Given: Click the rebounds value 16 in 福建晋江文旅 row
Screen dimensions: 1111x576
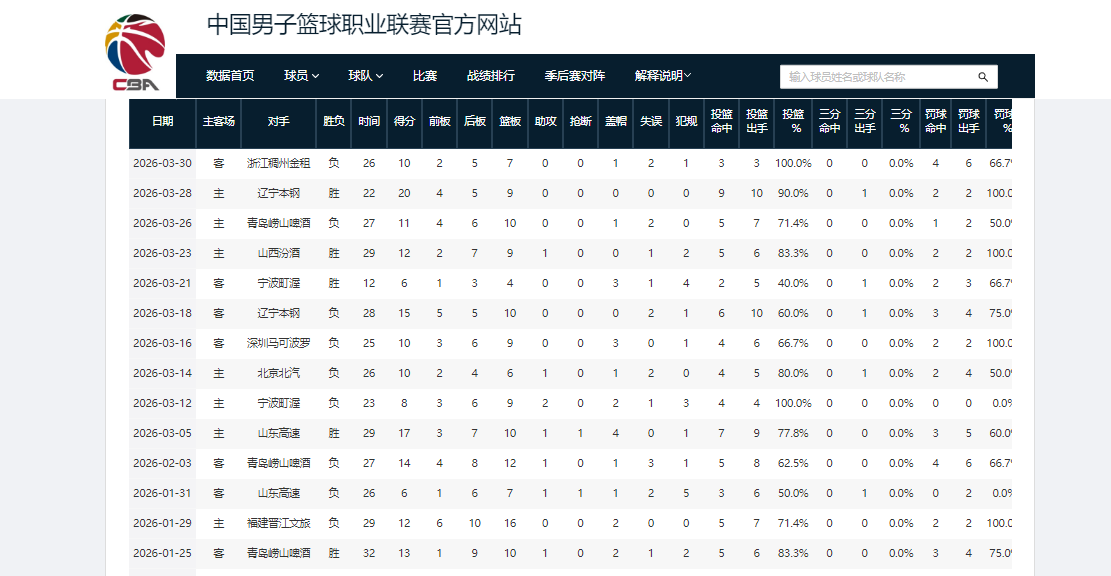Looking at the screenshot, I should point(510,523).
